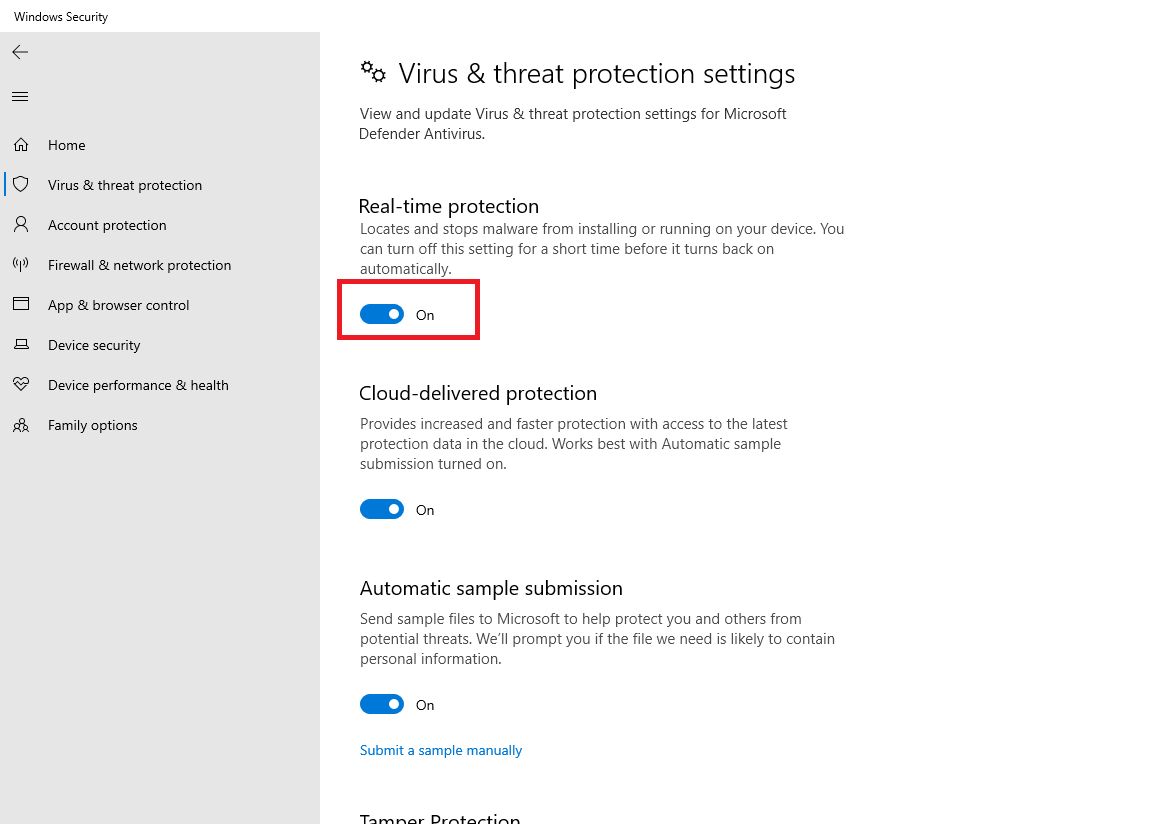1160x824 pixels.
Task: Click the Home house icon
Action: click(x=21, y=145)
